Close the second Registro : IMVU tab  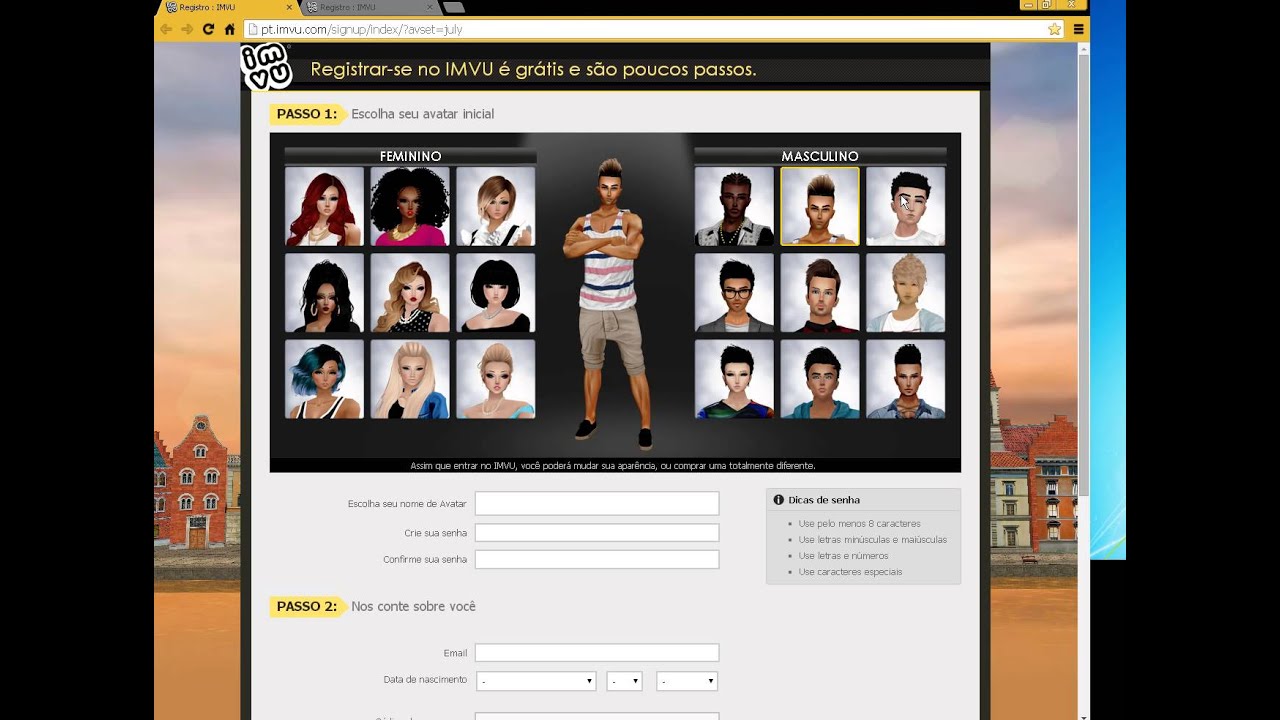[x=430, y=7]
